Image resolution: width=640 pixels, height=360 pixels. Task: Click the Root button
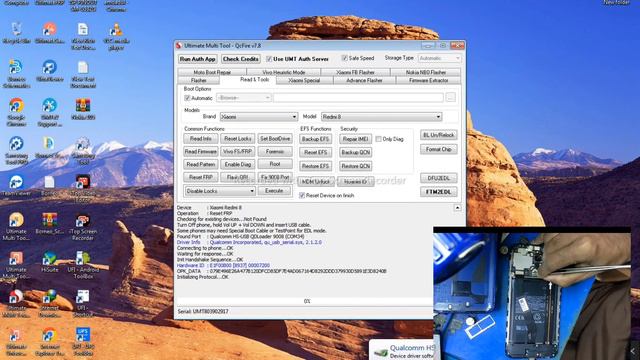[x=275, y=164]
